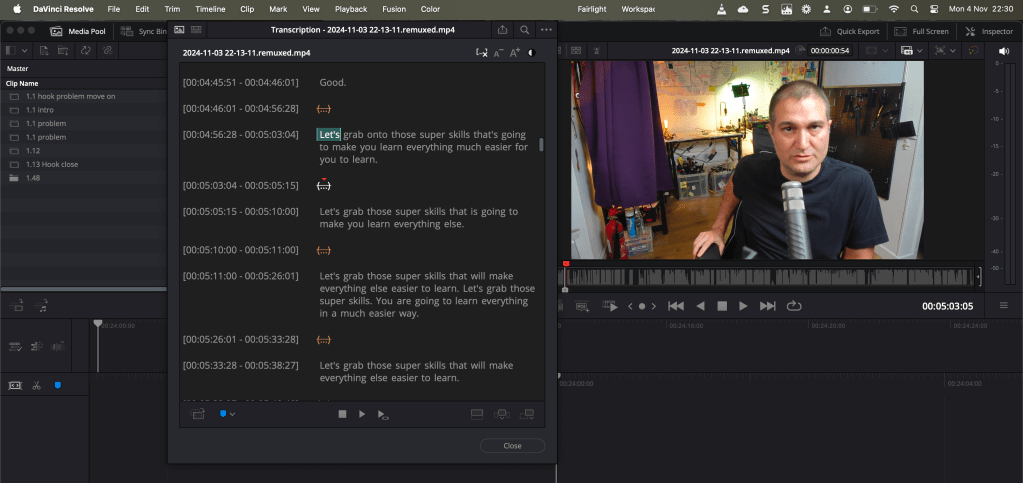Increase transcript font size with A+ icon
The height and width of the screenshot is (483, 1023).
click(515, 53)
